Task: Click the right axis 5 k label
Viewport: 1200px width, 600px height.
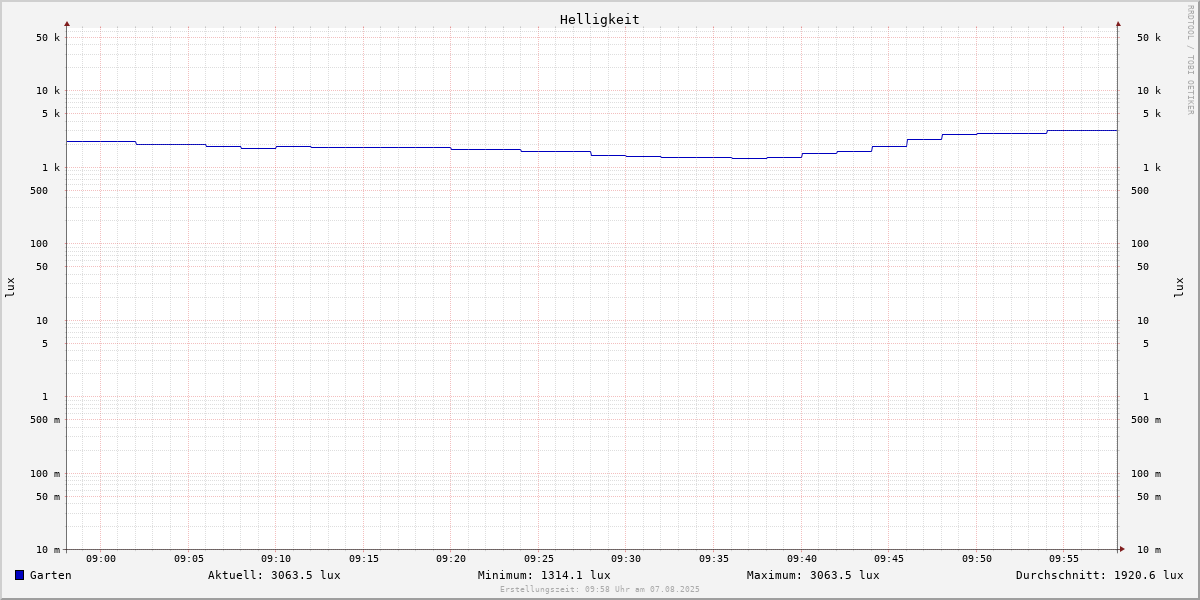Action: (1152, 114)
